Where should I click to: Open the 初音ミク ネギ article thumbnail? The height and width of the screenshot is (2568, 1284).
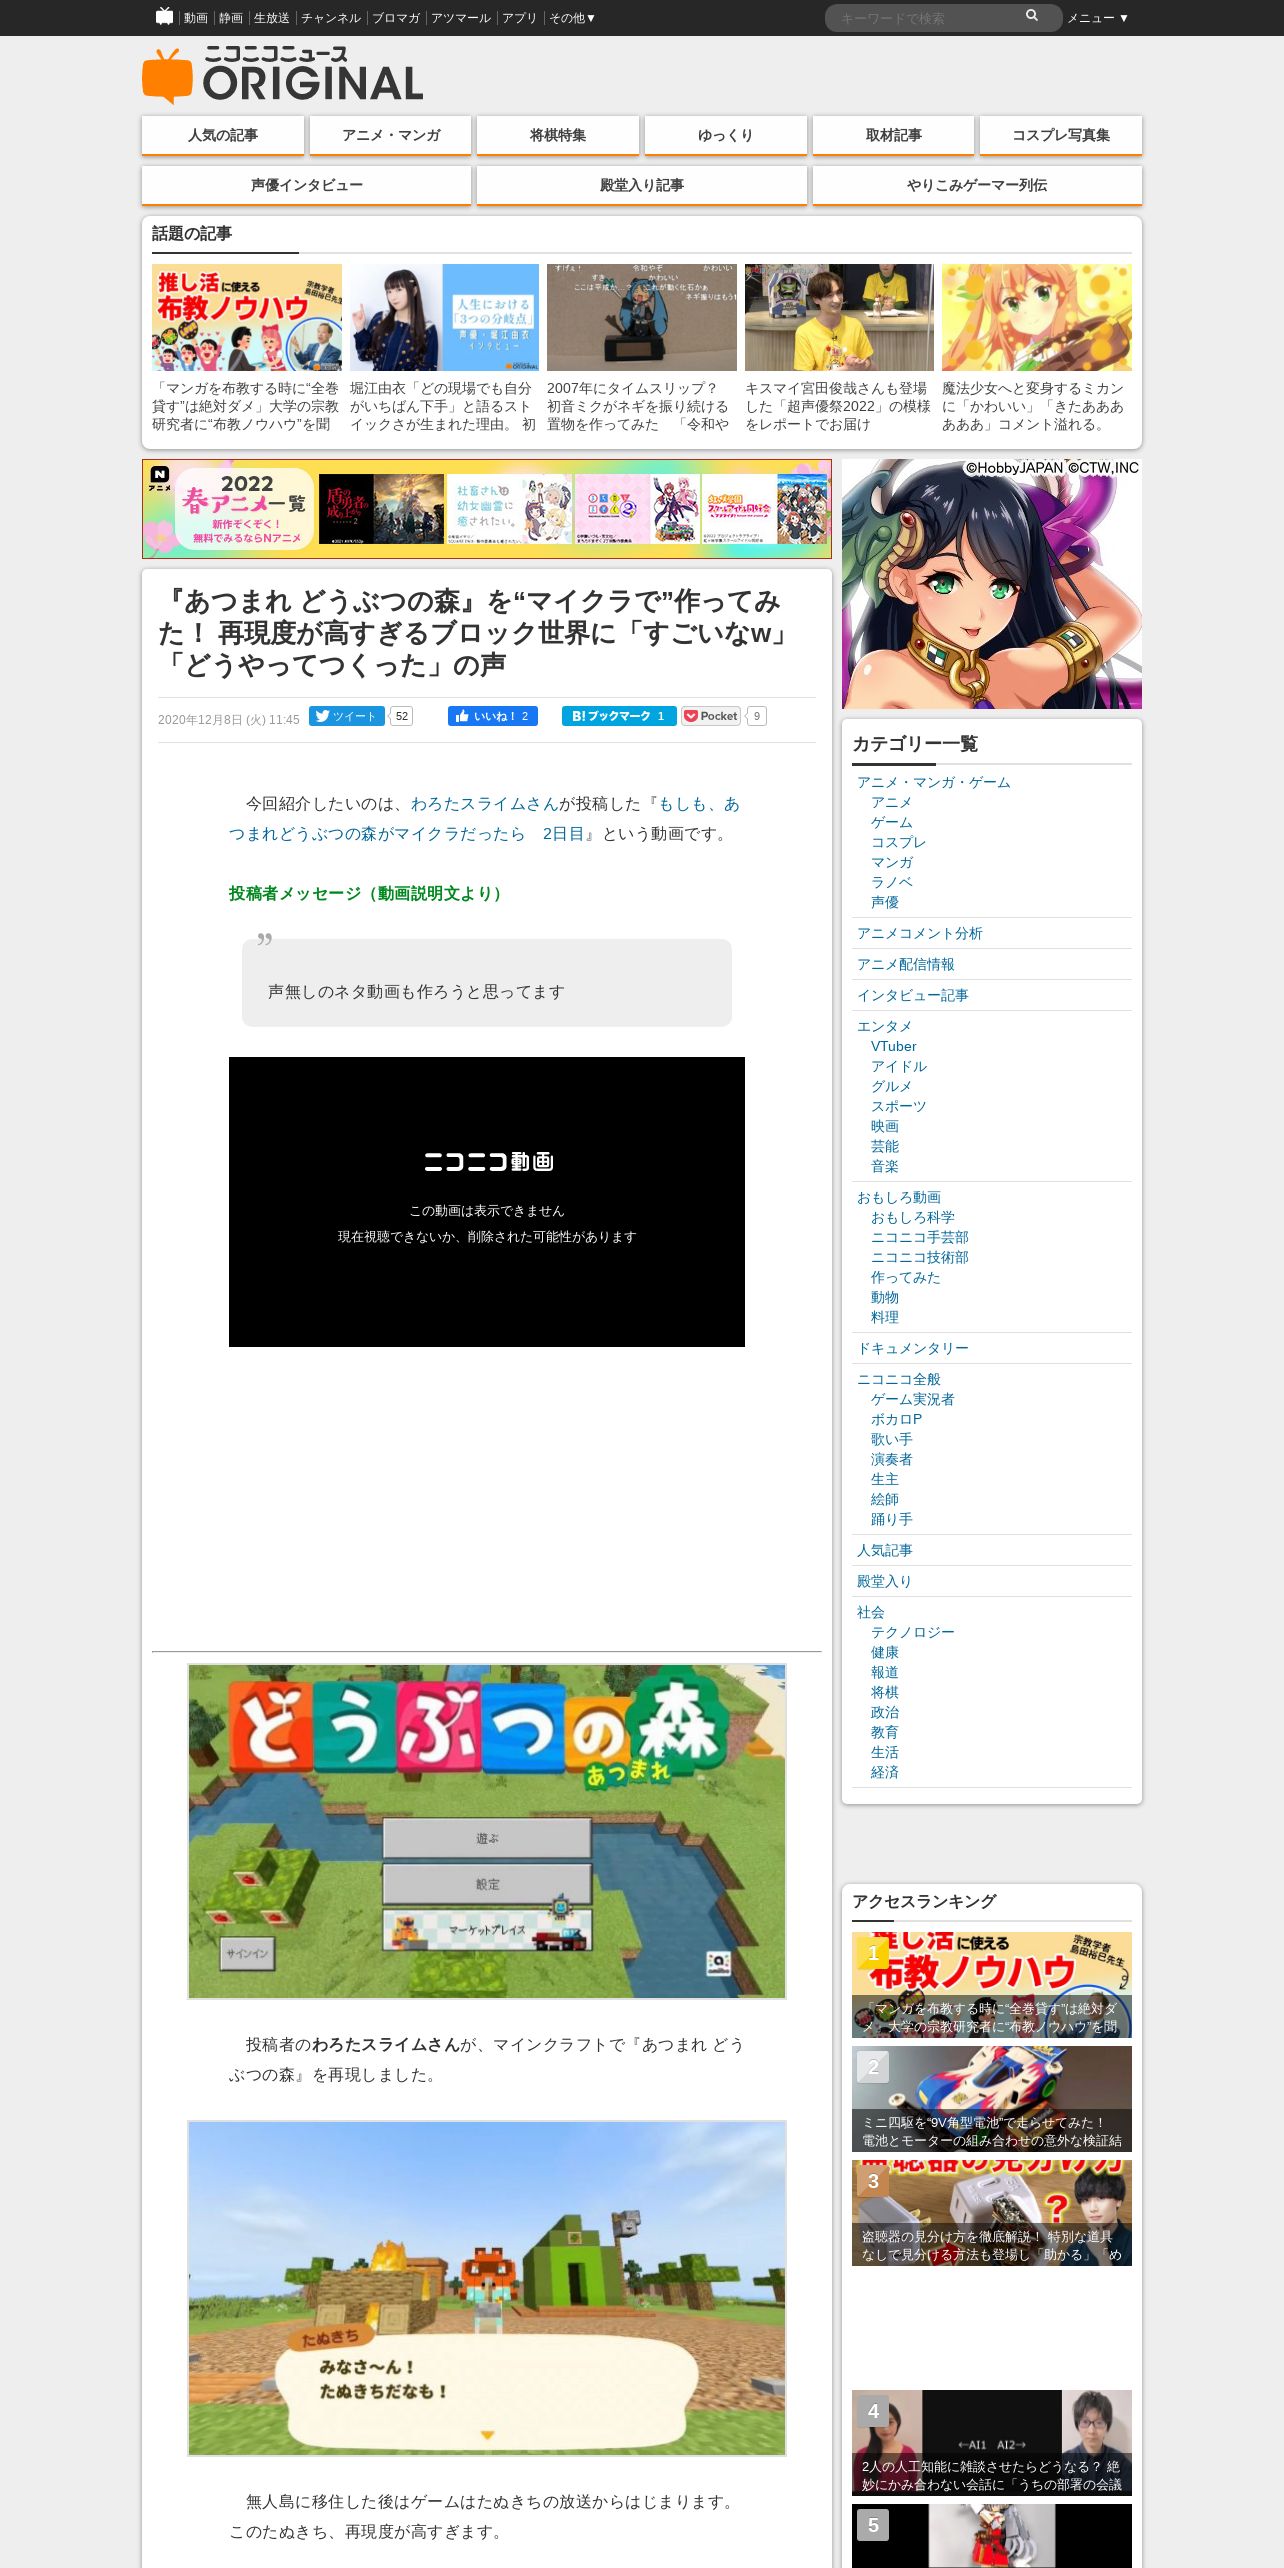pyautogui.click(x=642, y=318)
